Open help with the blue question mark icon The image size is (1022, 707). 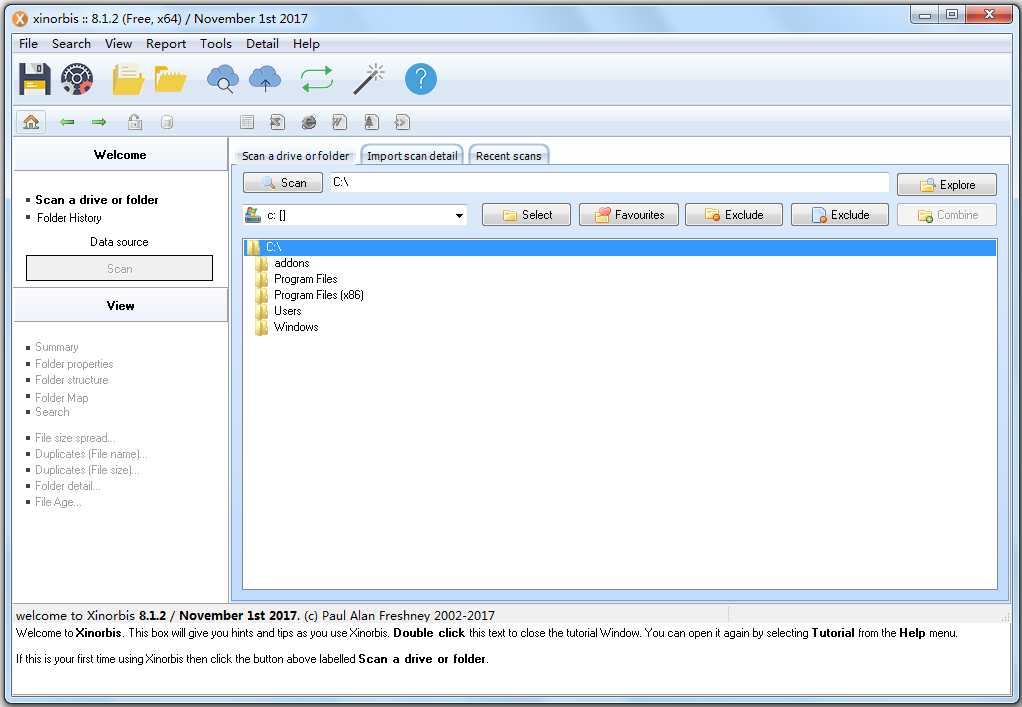pyautogui.click(x=421, y=79)
